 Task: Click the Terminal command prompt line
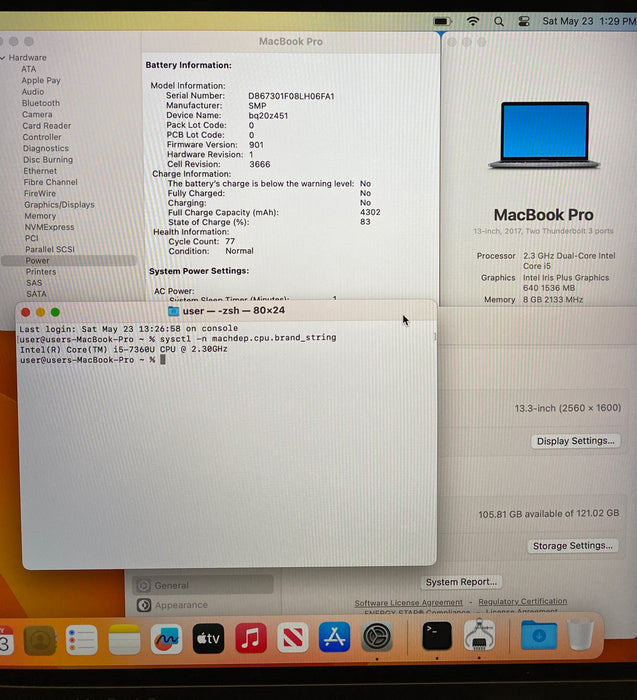pos(93,360)
